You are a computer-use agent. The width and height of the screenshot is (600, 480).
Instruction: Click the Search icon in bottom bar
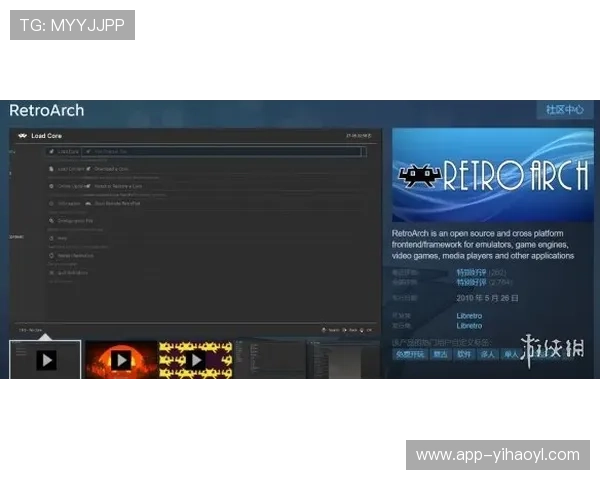[323, 329]
